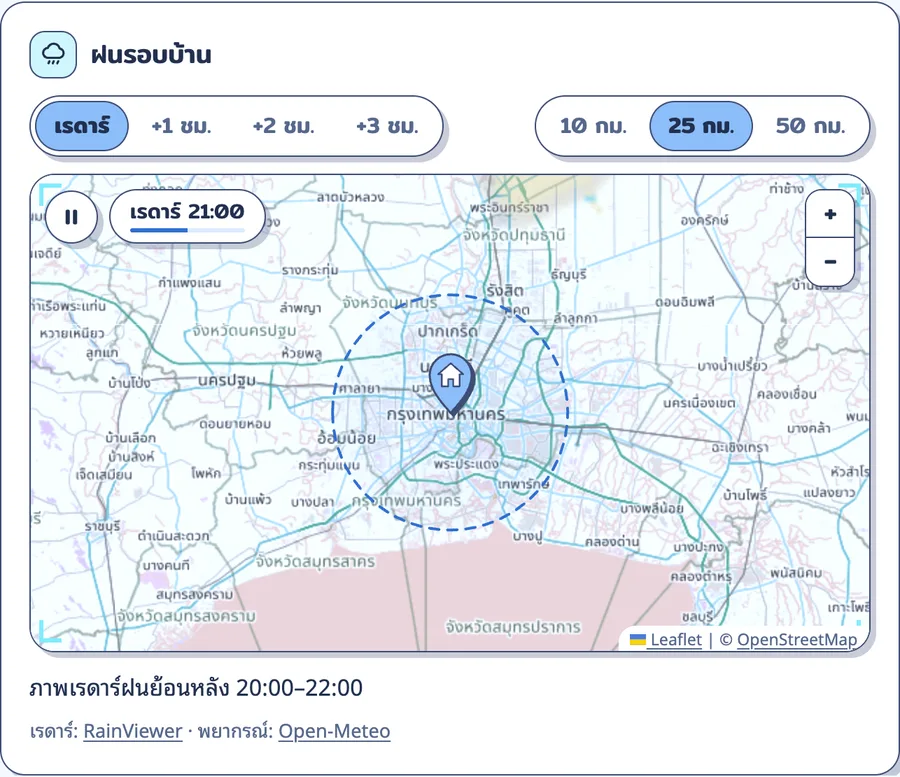The width and height of the screenshot is (900, 777).
Task: Click the ฉะเชิงเทรา map label
Action: tap(739, 447)
